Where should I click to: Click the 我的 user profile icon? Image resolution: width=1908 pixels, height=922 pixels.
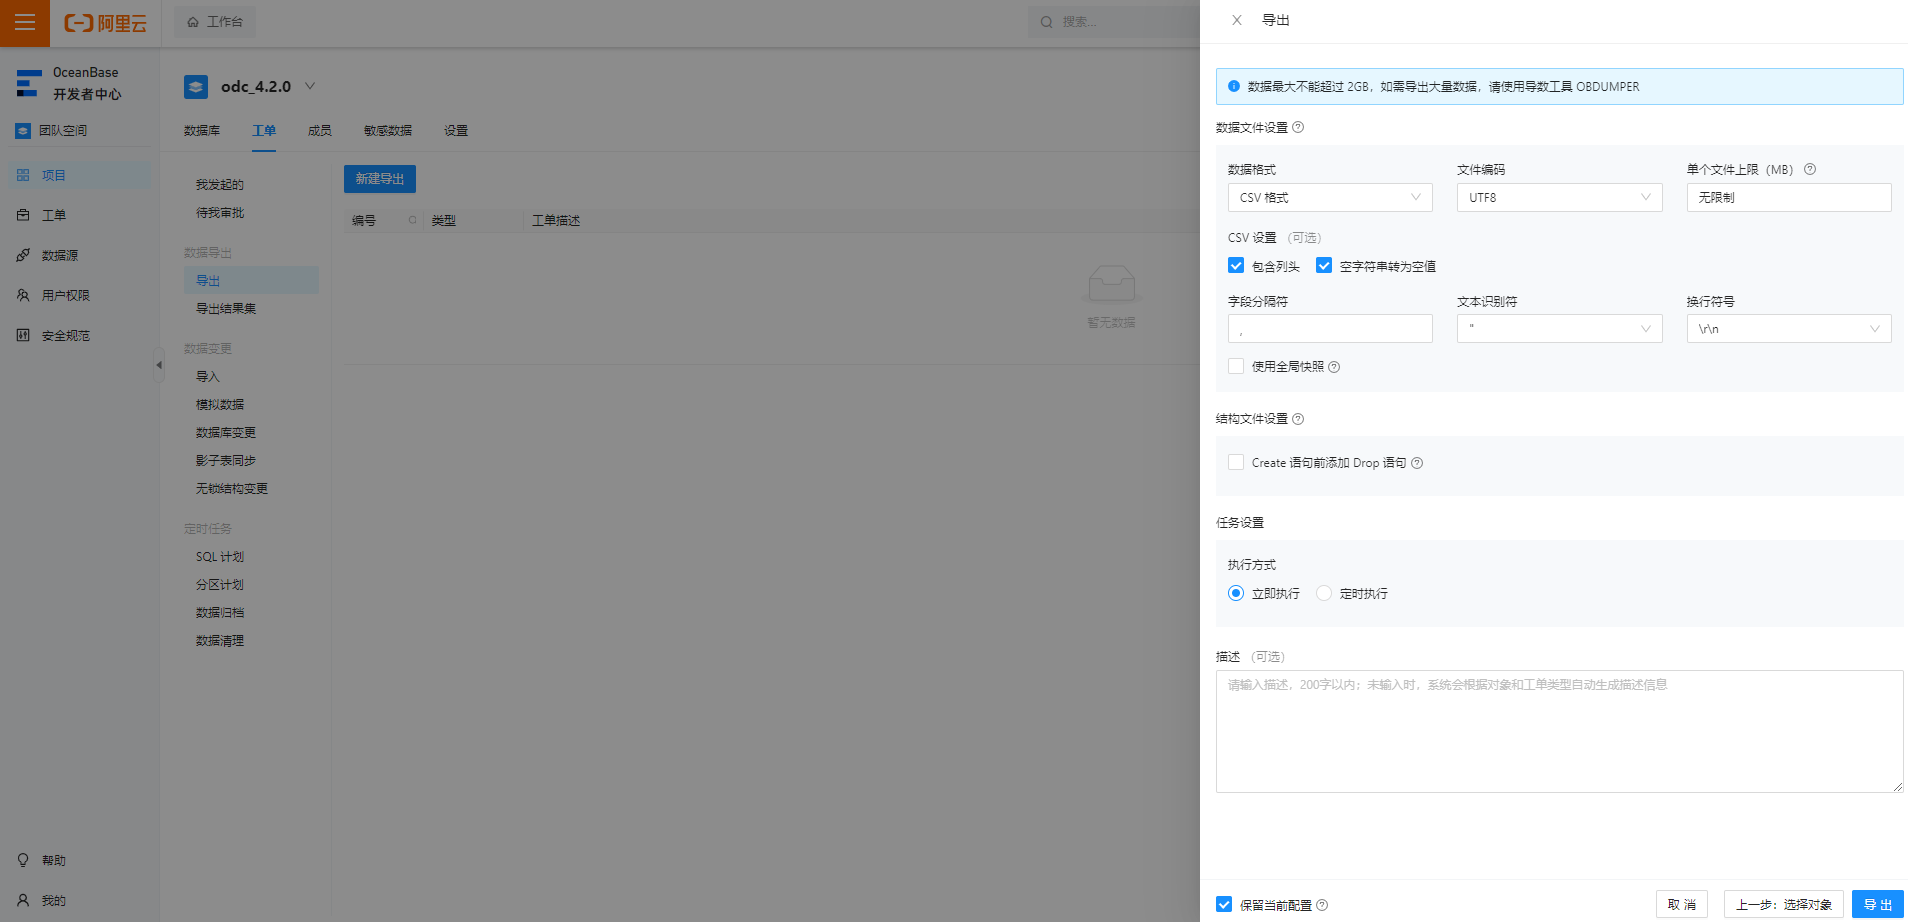click(23, 900)
